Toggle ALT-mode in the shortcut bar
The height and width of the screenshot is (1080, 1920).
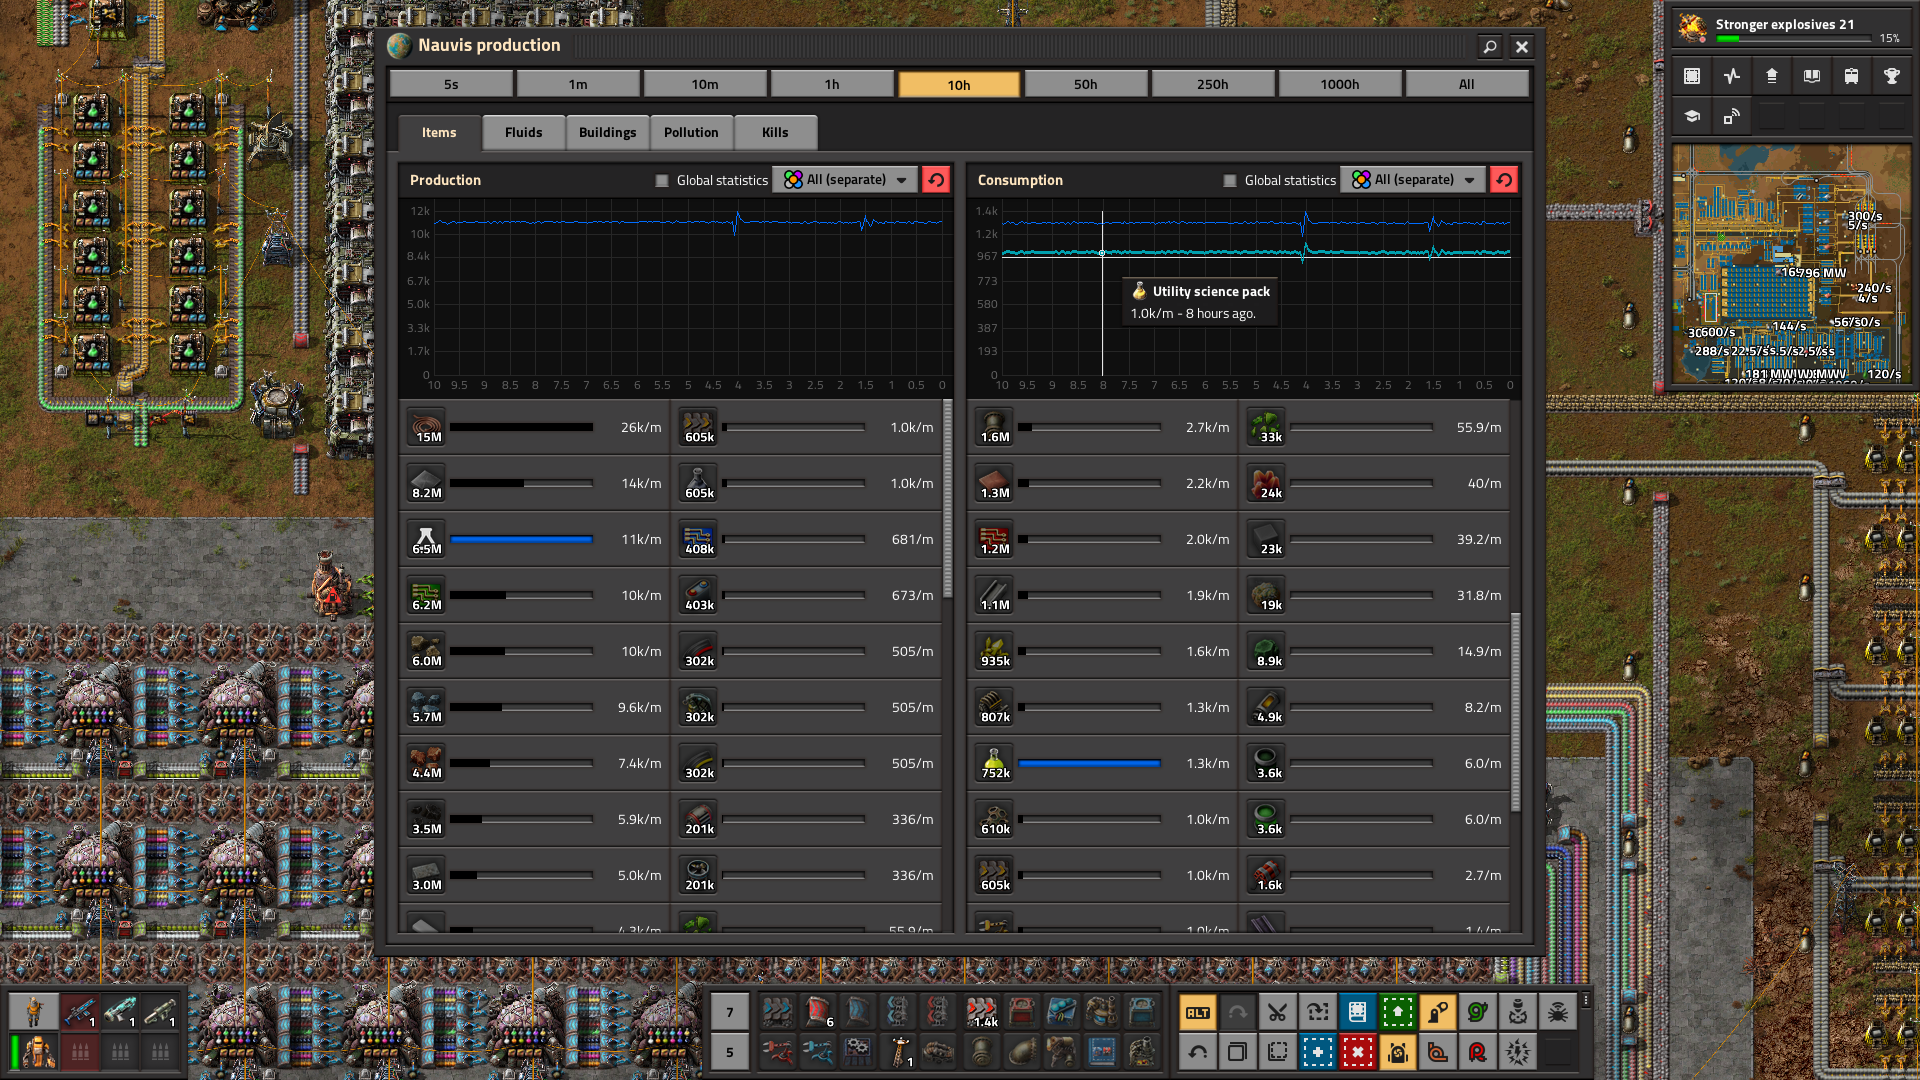click(1198, 1012)
